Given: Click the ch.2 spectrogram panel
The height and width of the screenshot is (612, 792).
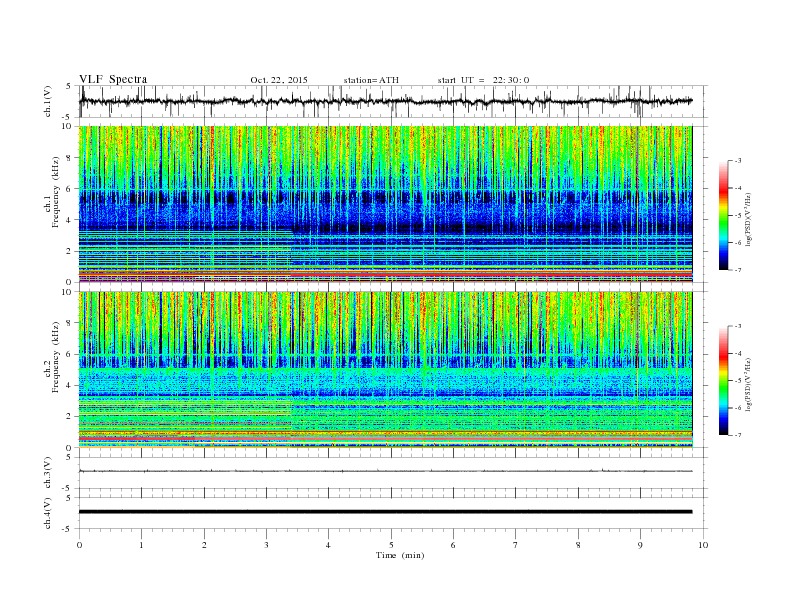Looking at the screenshot, I should [385, 369].
